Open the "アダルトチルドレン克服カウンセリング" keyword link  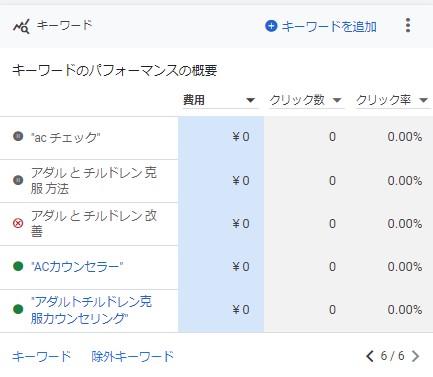91,310
